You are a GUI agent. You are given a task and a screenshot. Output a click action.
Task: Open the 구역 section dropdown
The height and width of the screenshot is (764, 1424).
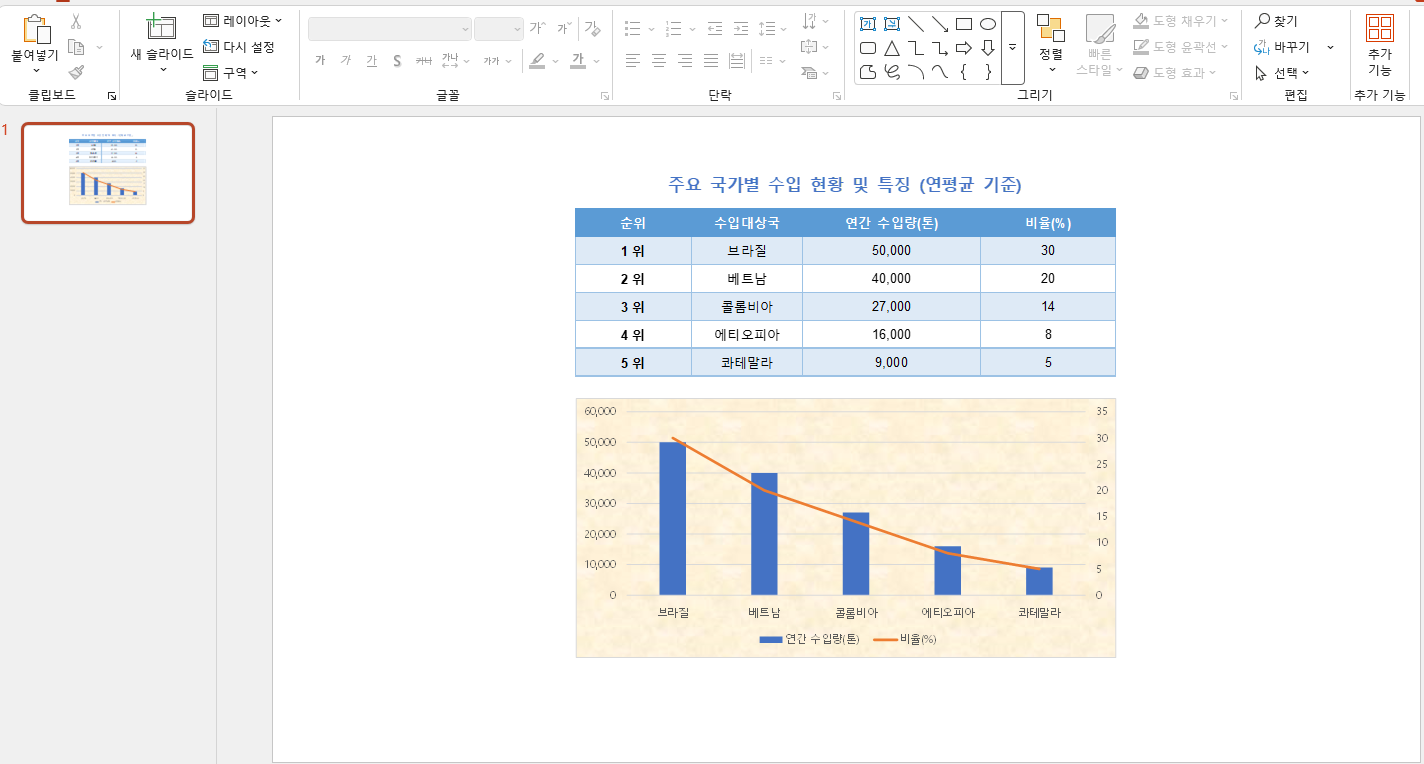tap(231, 72)
